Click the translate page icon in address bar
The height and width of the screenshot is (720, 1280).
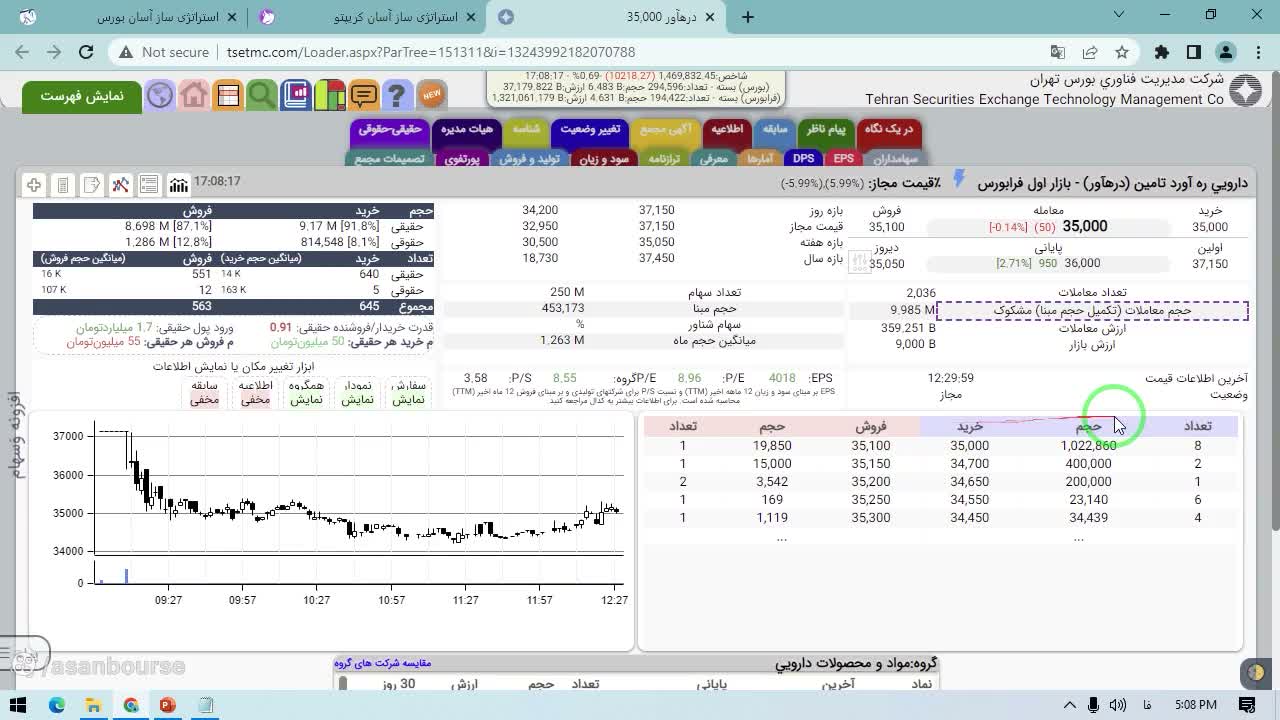coord(1058,52)
